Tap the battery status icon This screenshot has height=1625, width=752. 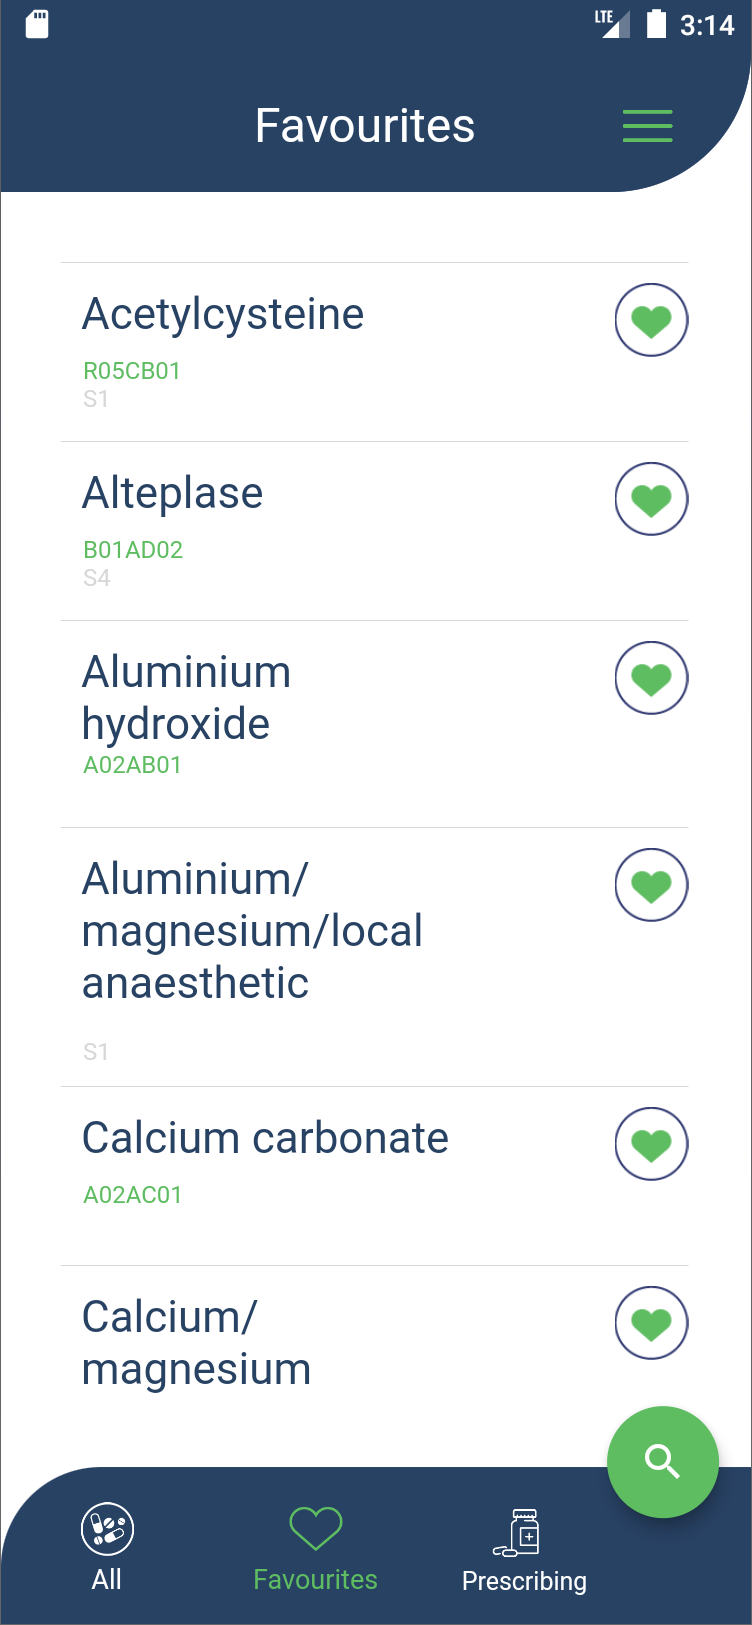(656, 24)
